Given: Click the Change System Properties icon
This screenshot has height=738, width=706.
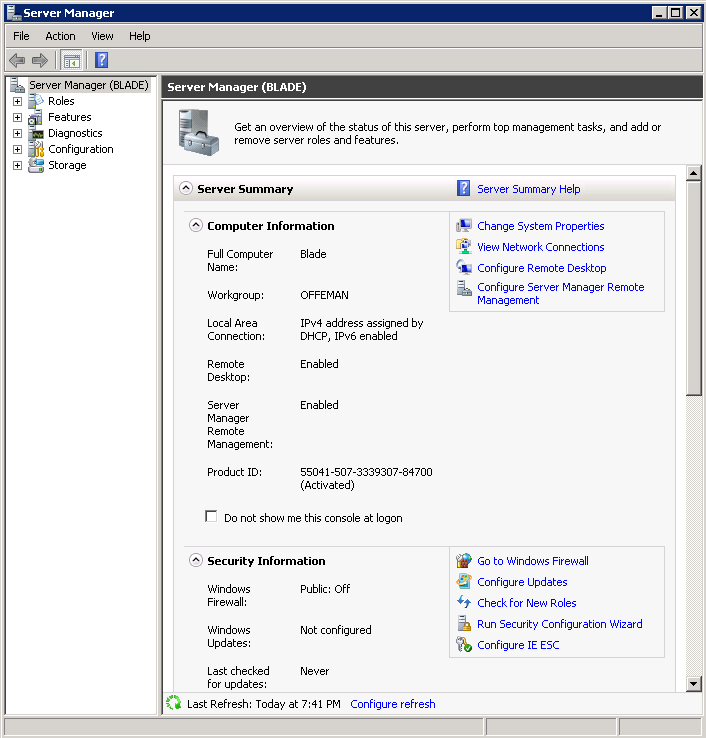Looking at the screenshot, I should (x=464, y=226).
